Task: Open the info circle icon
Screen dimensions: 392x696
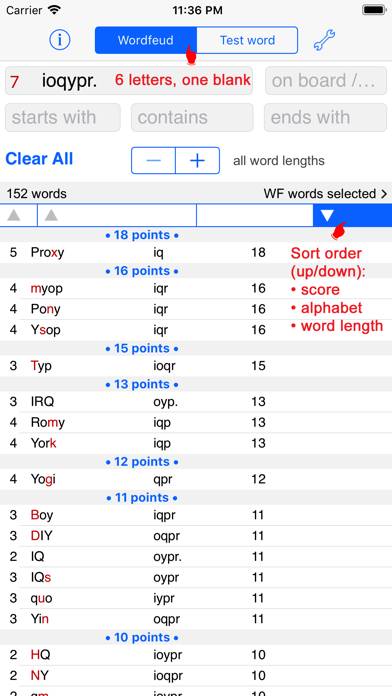Action: 60,40
